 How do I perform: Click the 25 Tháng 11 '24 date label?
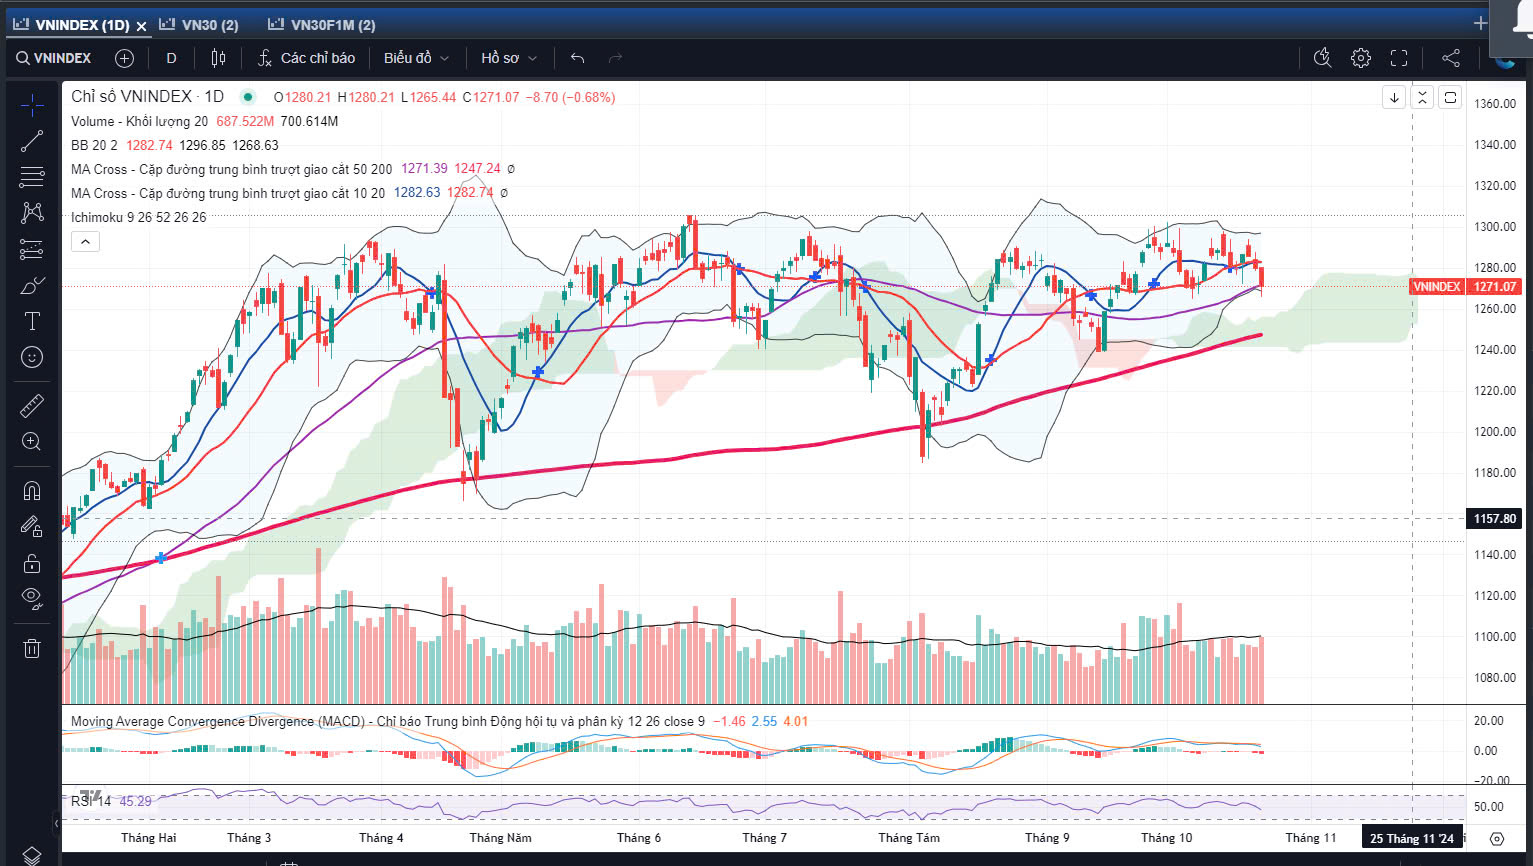coord(1412,838)
